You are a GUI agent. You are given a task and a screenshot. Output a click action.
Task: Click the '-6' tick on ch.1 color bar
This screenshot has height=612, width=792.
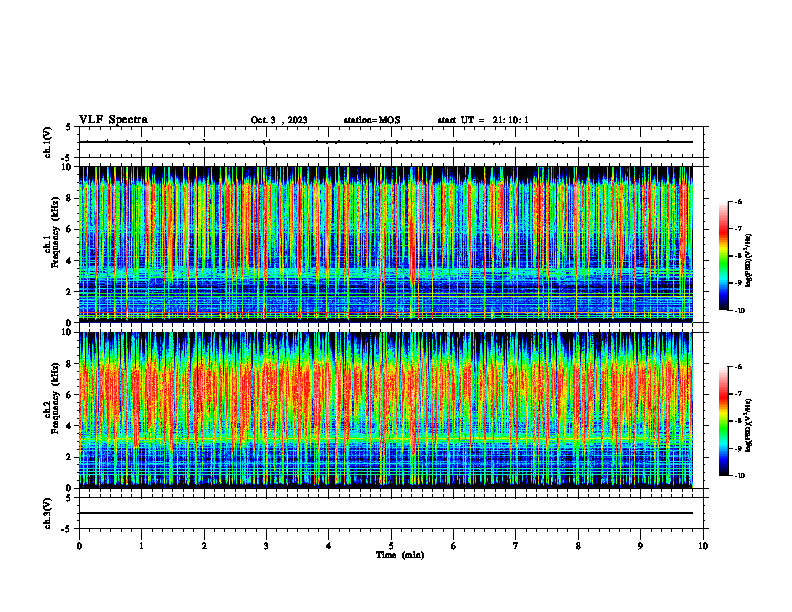[x=739, y=201]
